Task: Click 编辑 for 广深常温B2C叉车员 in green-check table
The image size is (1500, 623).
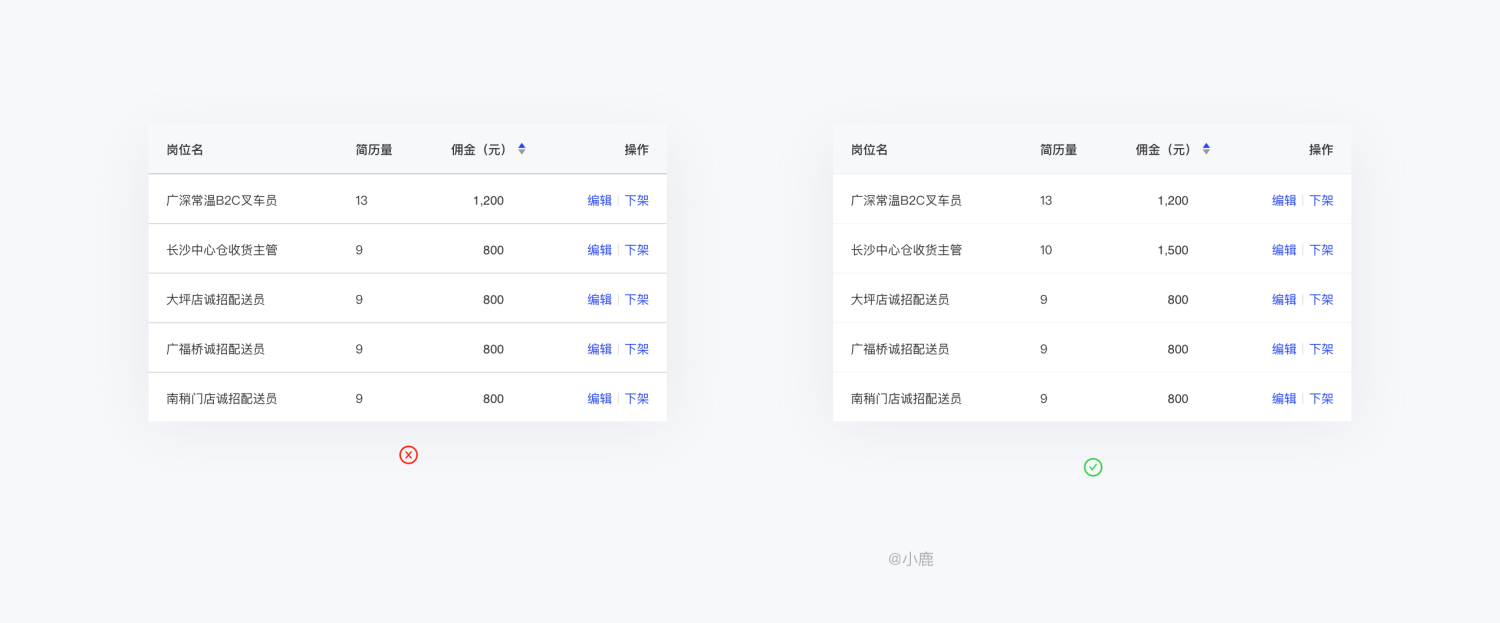Action: point(1284,200)
